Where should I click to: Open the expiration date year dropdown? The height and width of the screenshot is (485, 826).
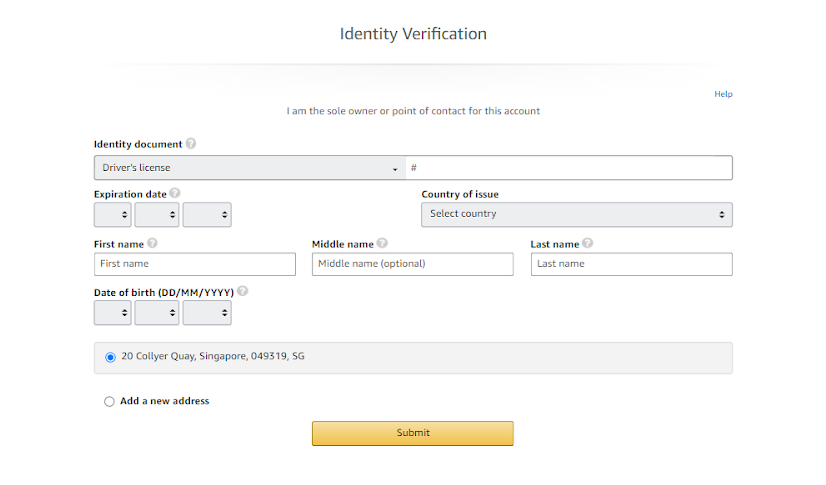click(x=207, y=215)
